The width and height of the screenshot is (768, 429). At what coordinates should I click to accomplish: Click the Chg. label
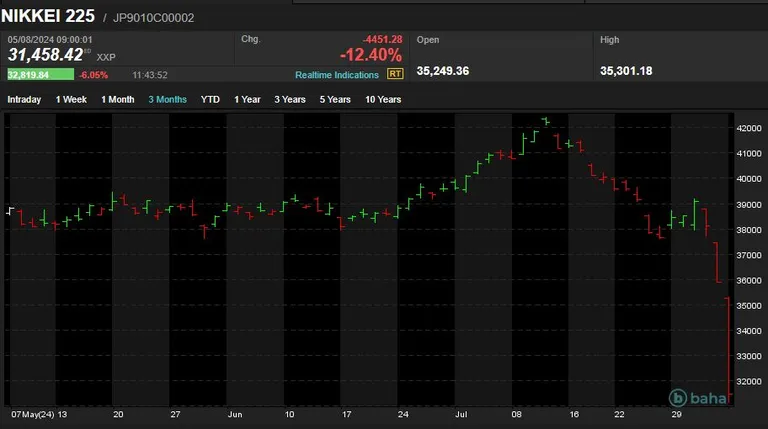[251, 39]
